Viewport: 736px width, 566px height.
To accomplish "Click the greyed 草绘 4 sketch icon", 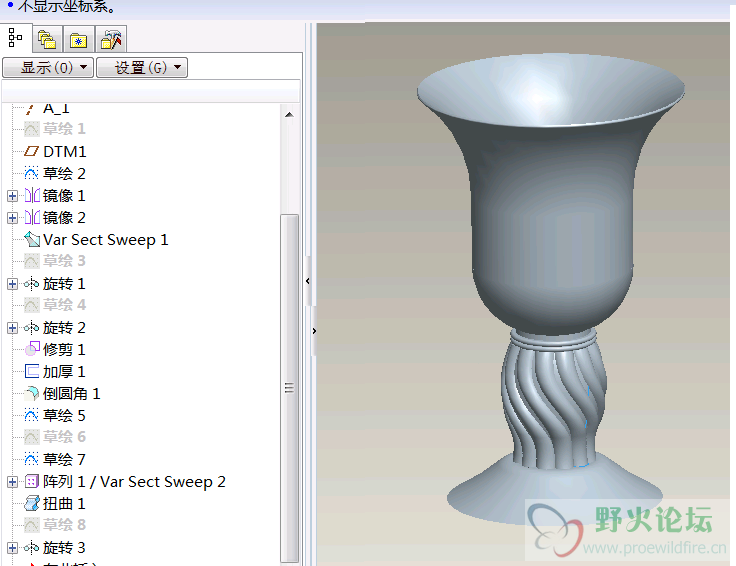I will click(x=31, y=305).
